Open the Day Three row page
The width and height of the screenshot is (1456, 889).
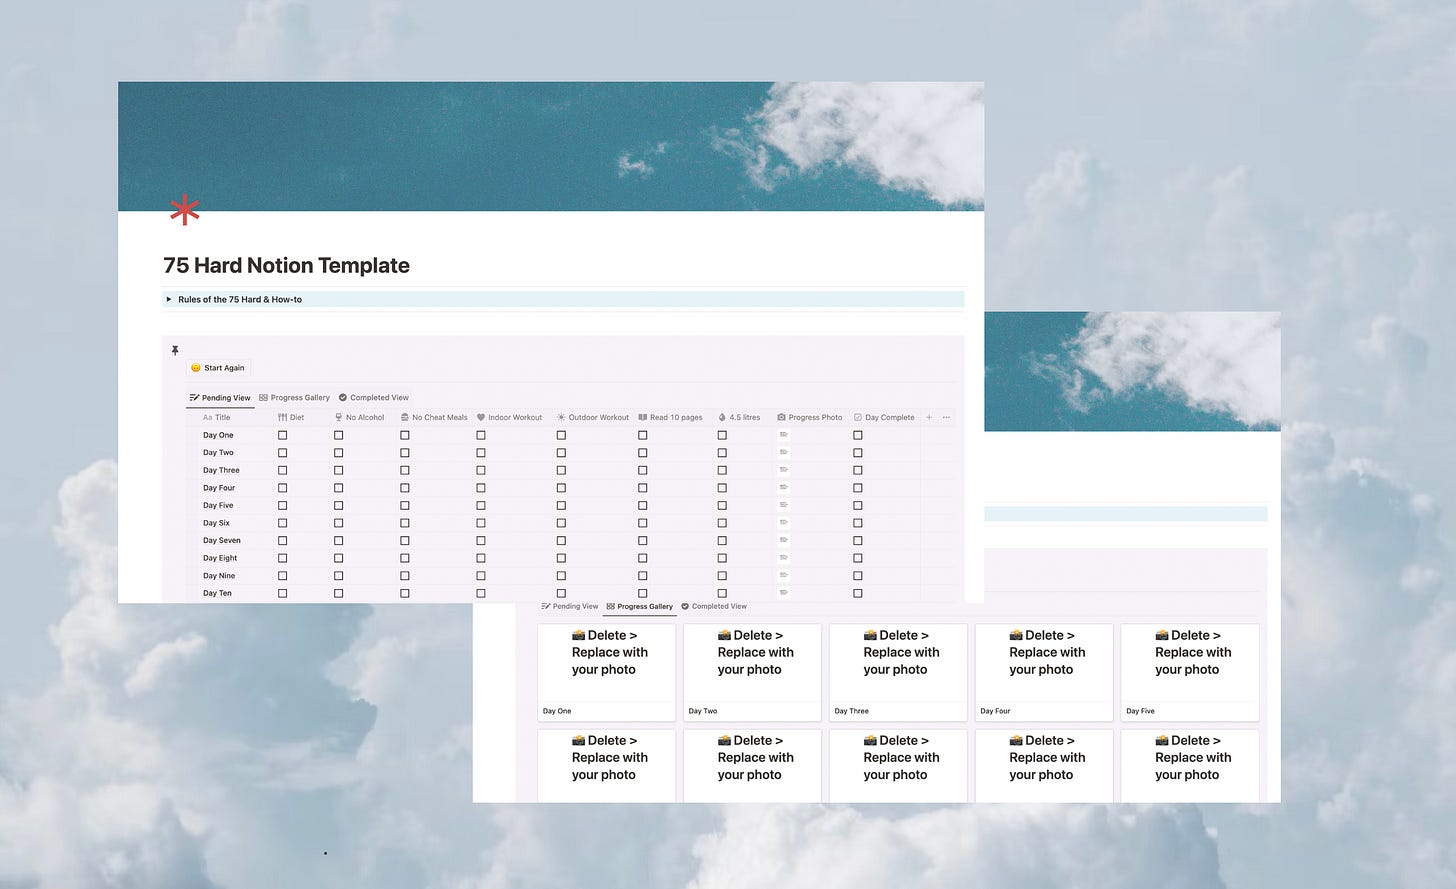221,470
